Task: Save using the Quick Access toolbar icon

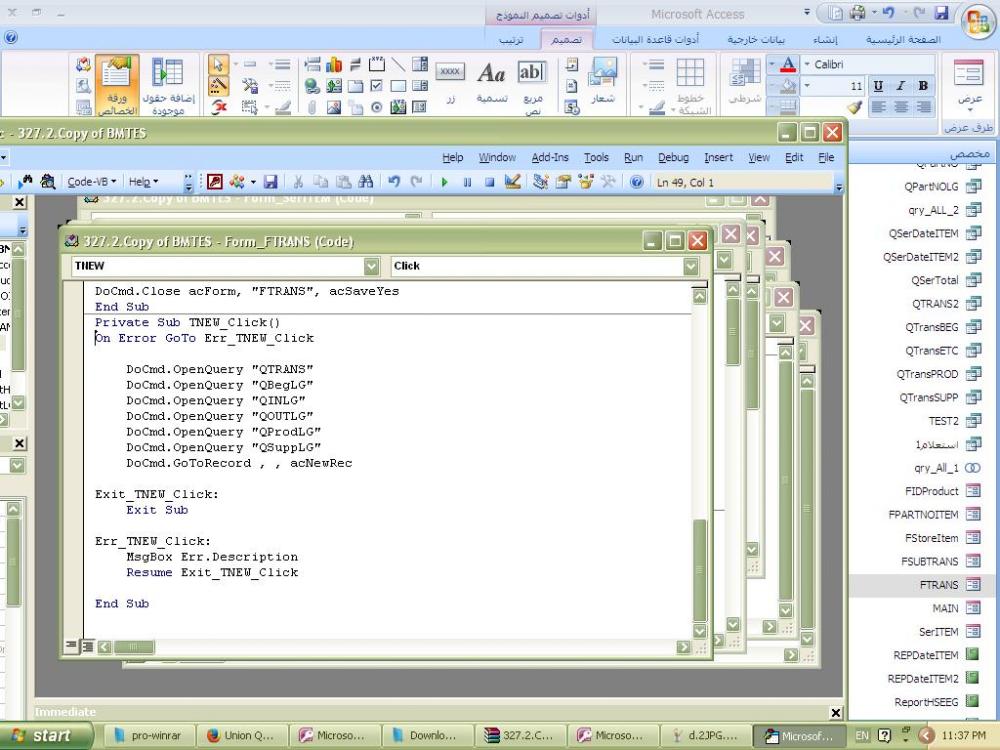Action: (941, 13)
